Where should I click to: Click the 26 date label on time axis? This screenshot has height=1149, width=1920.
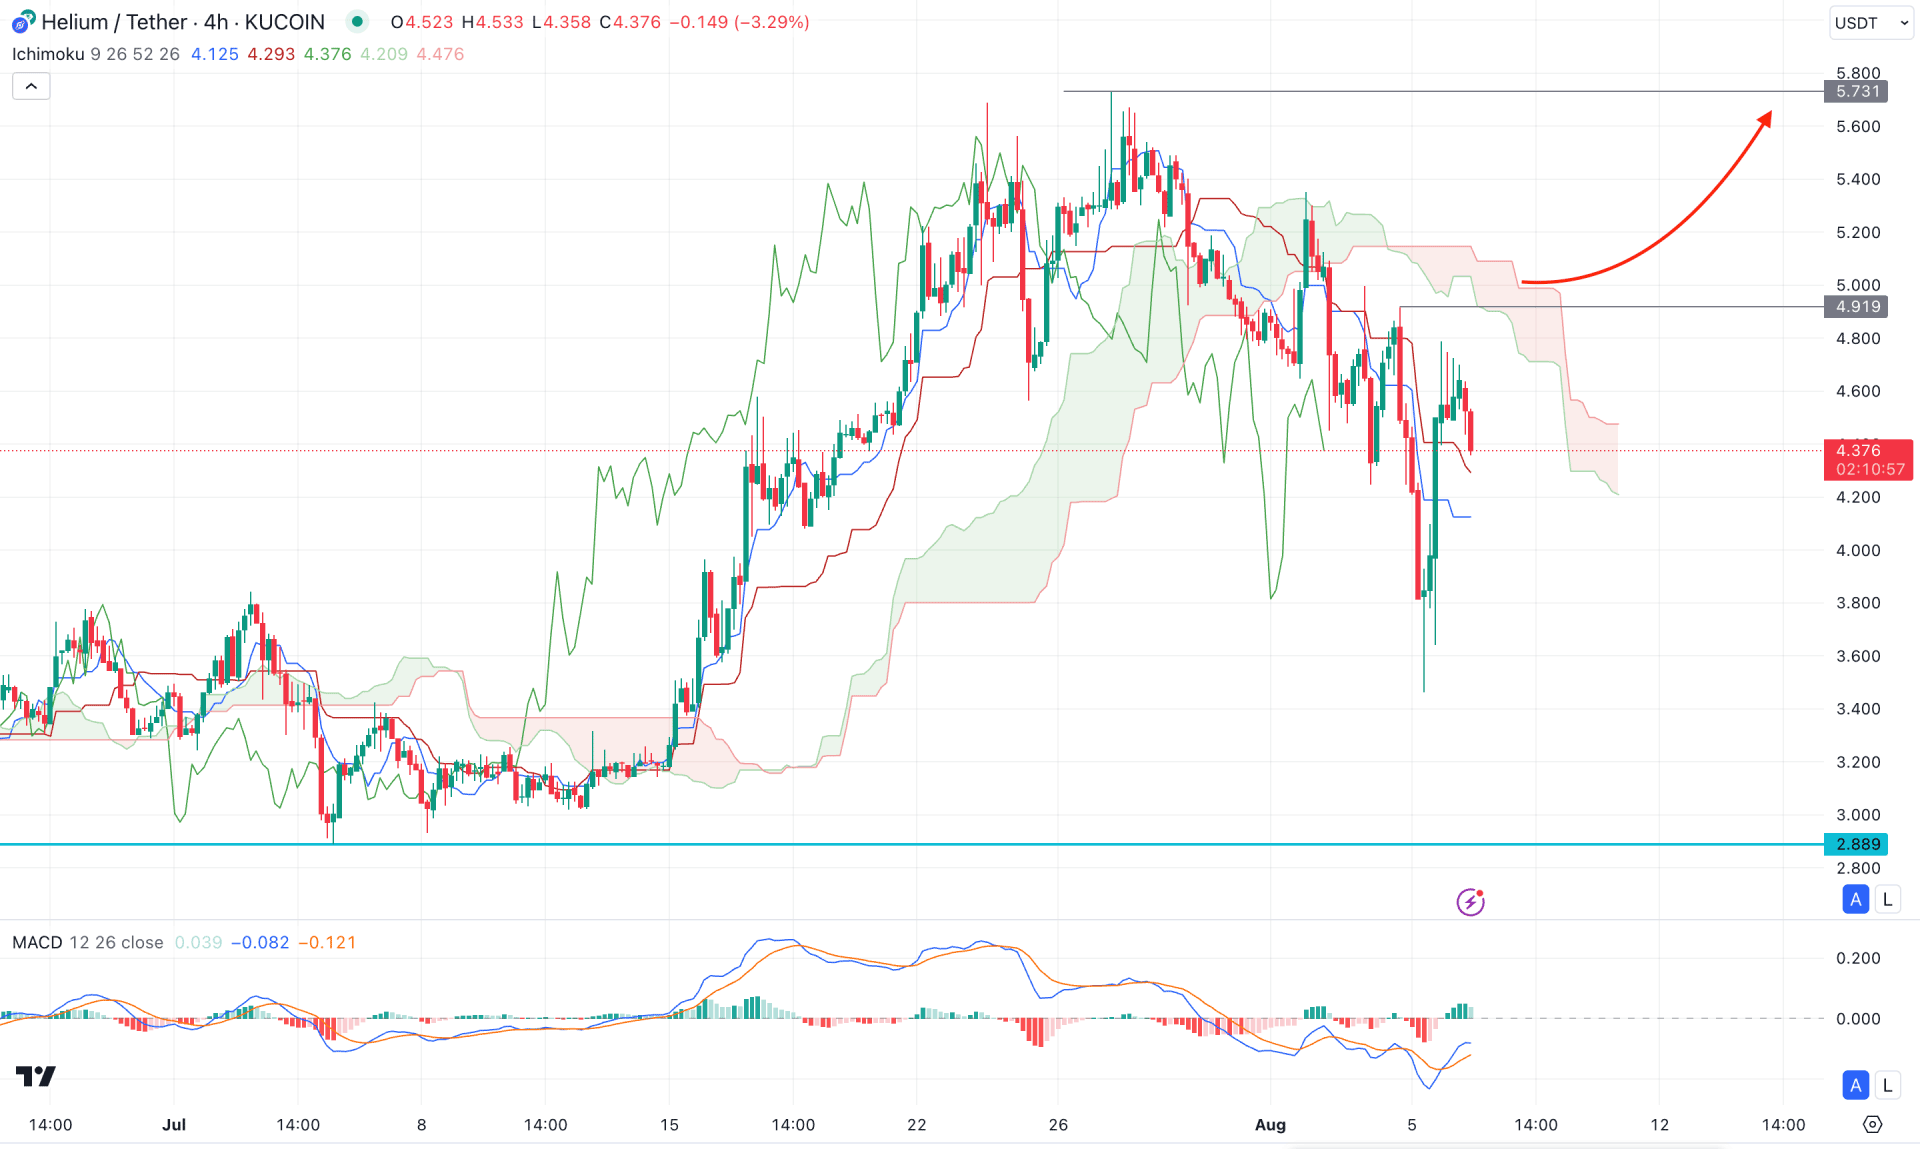point(1058,1125)
